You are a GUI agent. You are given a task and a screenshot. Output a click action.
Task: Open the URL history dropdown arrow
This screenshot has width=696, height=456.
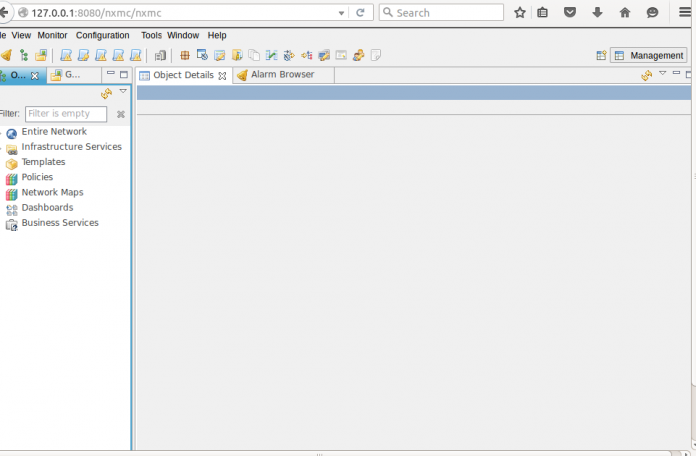(341, 13)
